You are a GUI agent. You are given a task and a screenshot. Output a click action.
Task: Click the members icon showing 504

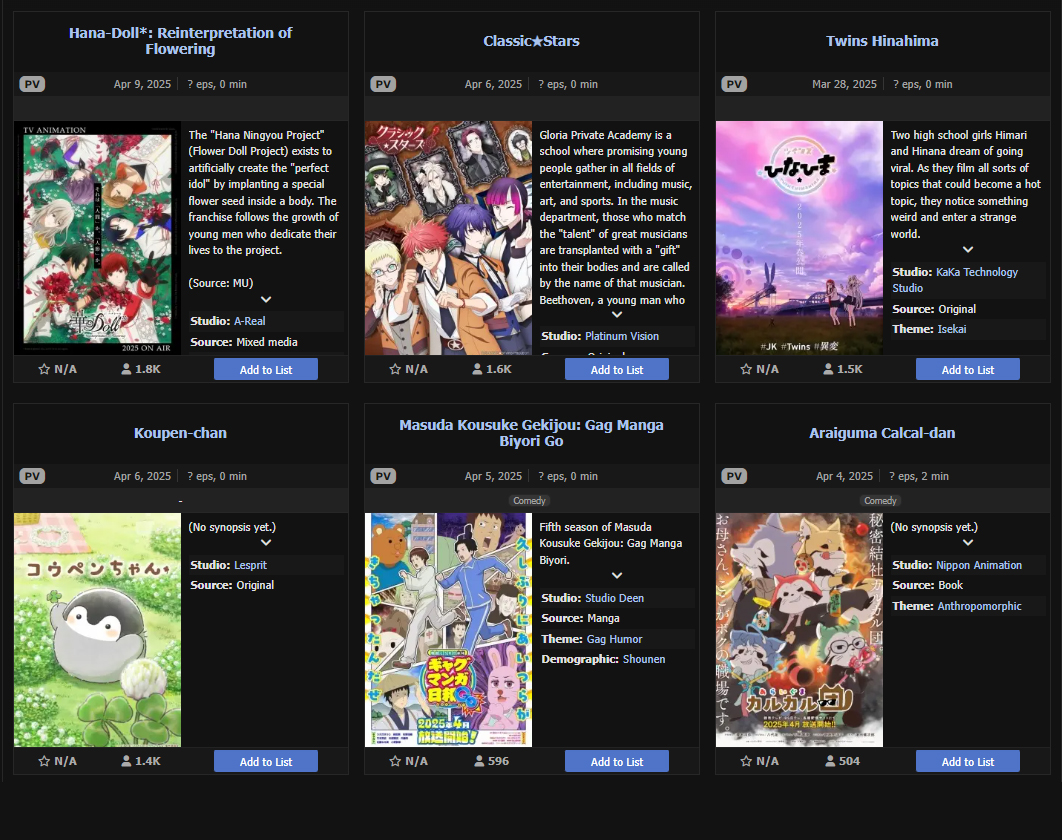point(830,761)
